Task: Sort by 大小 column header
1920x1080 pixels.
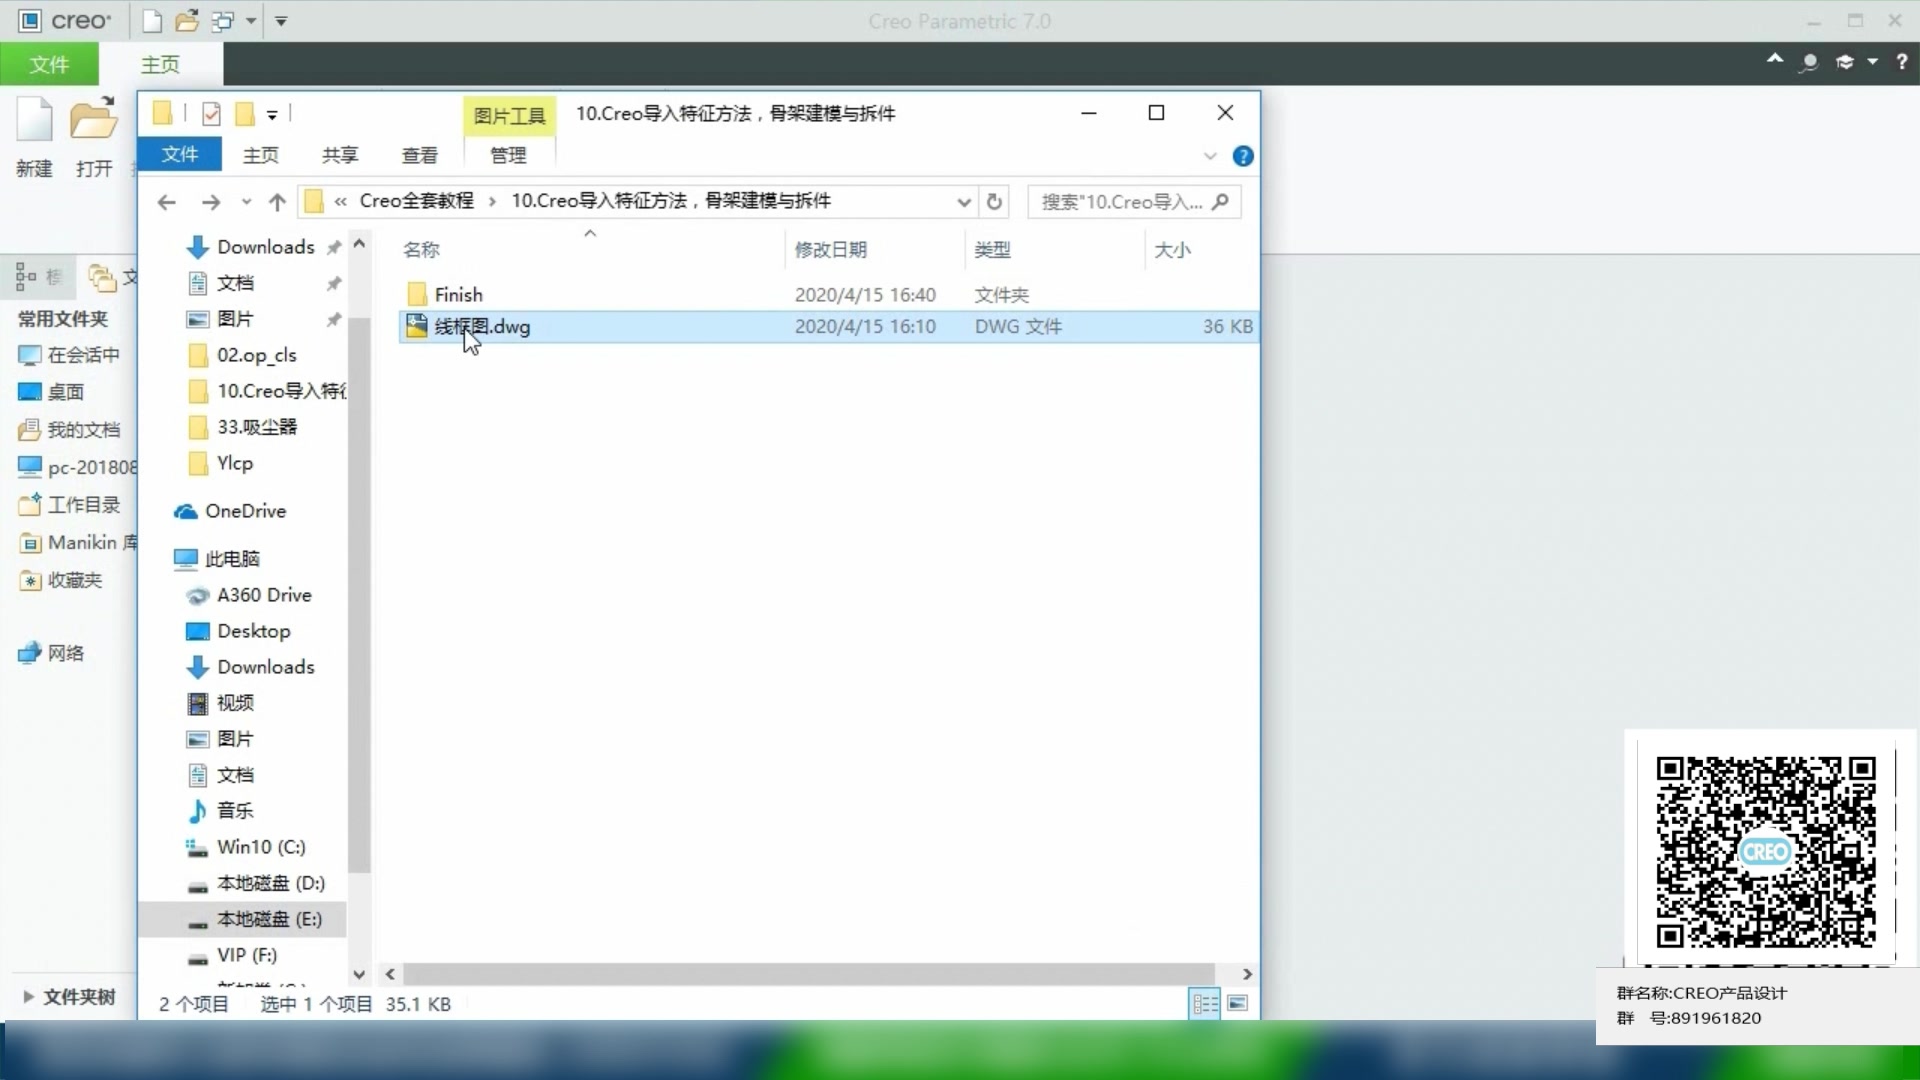Action: click(x=1172, y=250)
